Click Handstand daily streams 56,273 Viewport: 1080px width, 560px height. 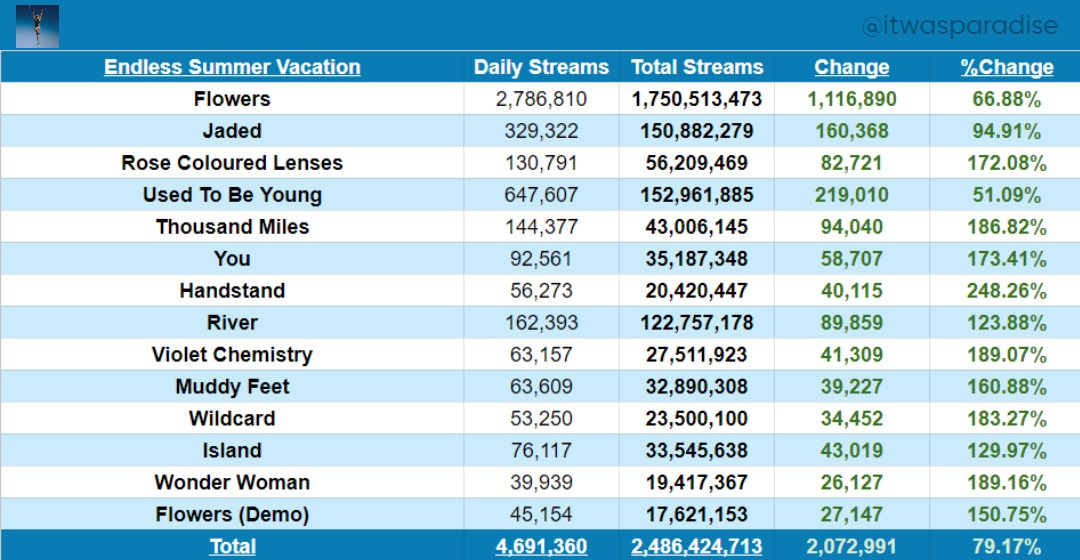coord(541,291)
